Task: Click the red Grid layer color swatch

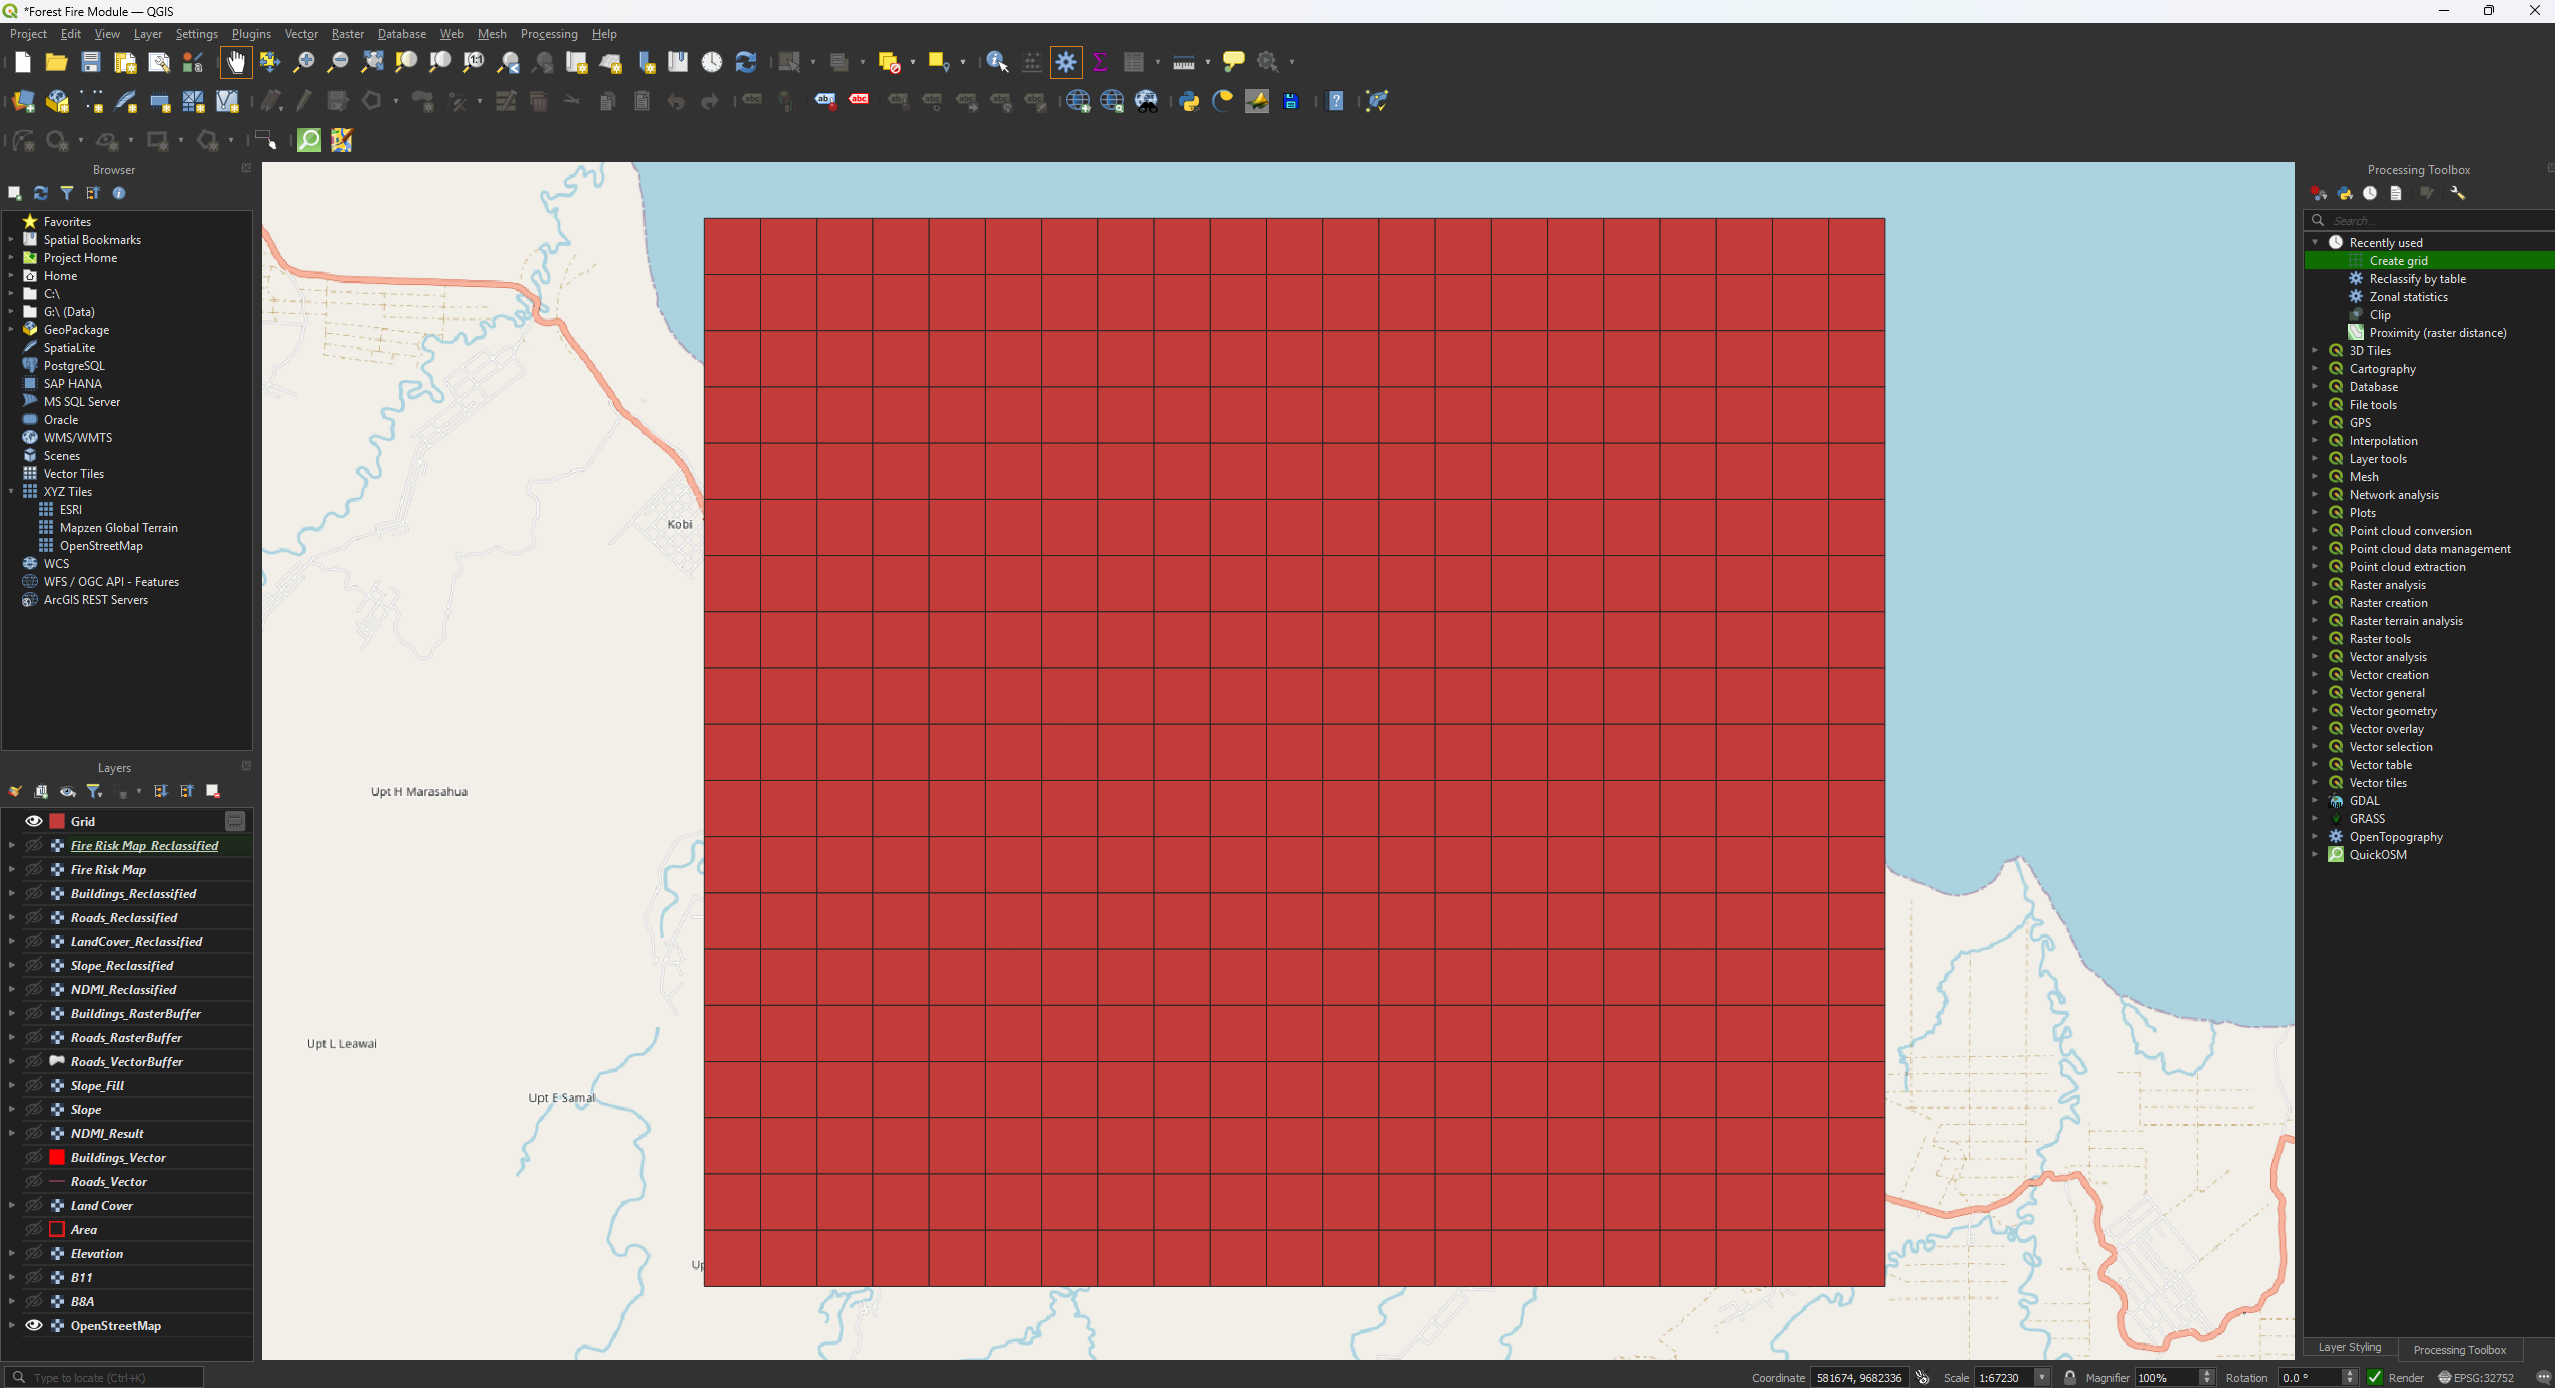Action: (57, 821)
